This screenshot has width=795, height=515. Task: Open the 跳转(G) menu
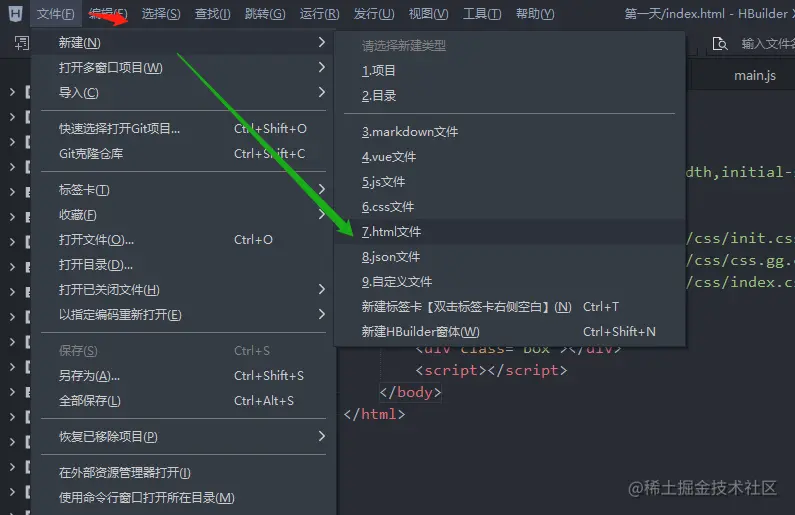(265, 14)
